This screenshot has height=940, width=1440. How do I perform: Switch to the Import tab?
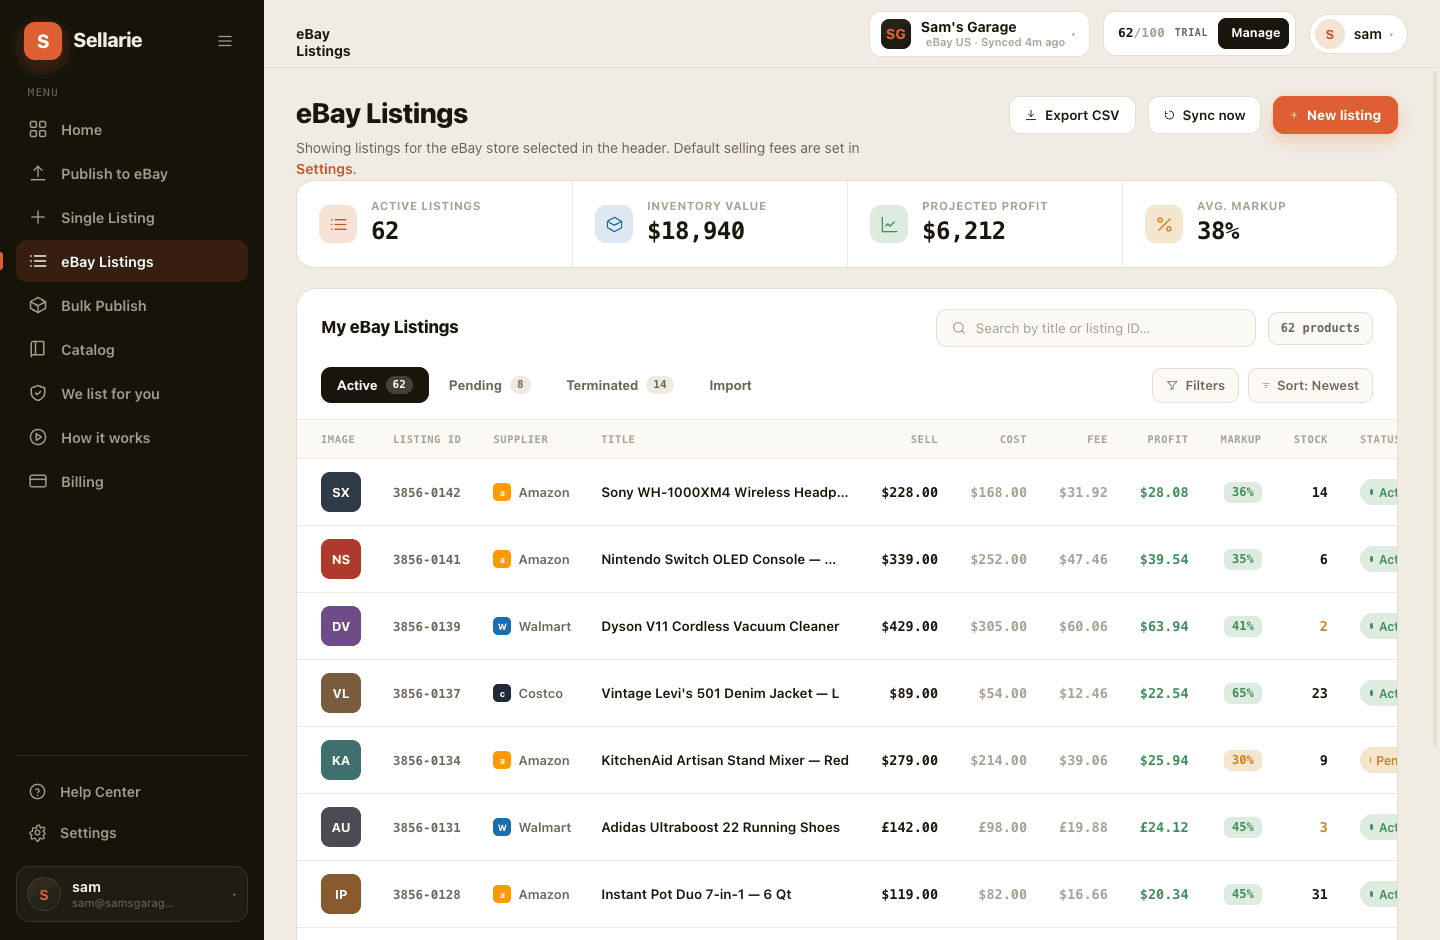[x=730, y=385]
